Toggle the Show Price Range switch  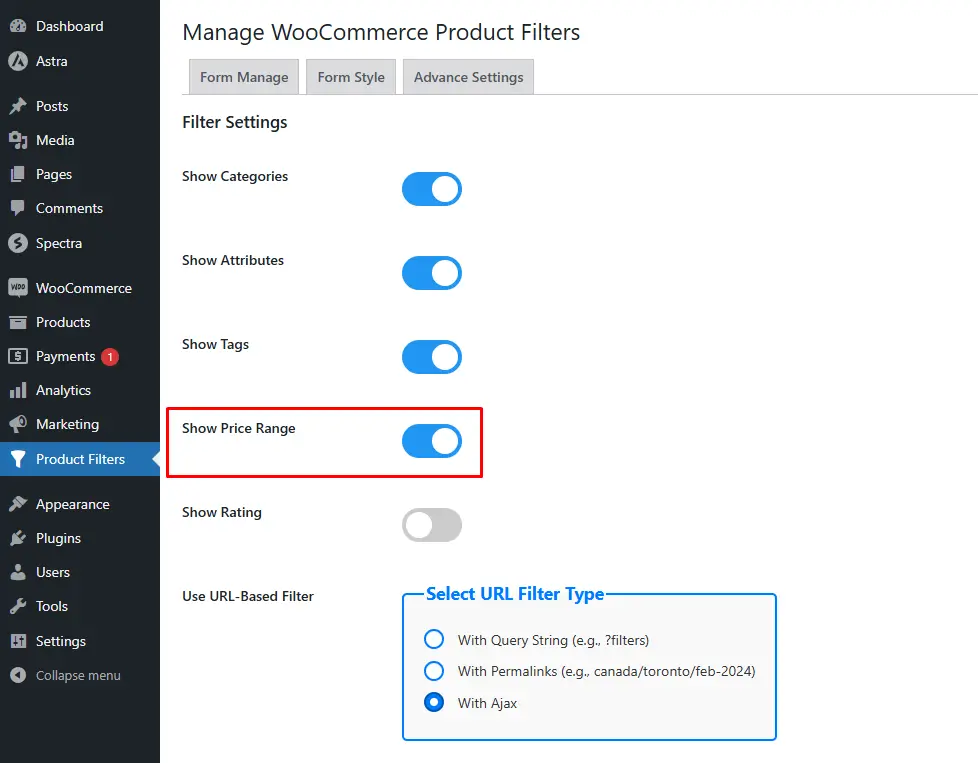click(x=432, y=441)
